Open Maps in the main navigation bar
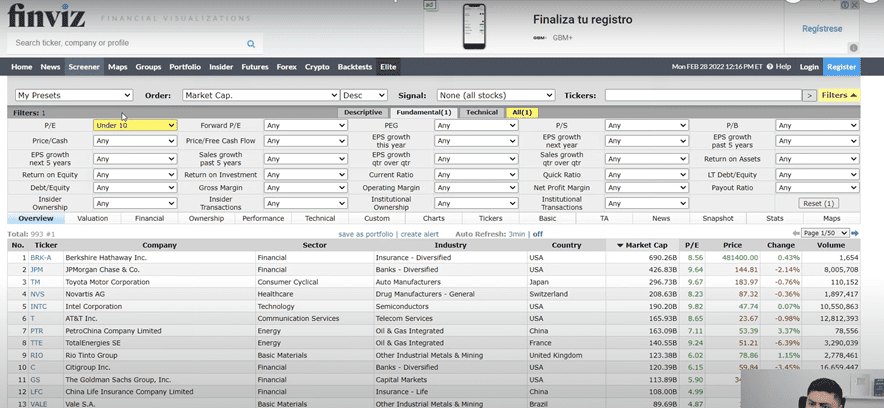 [x=117, y=67]
